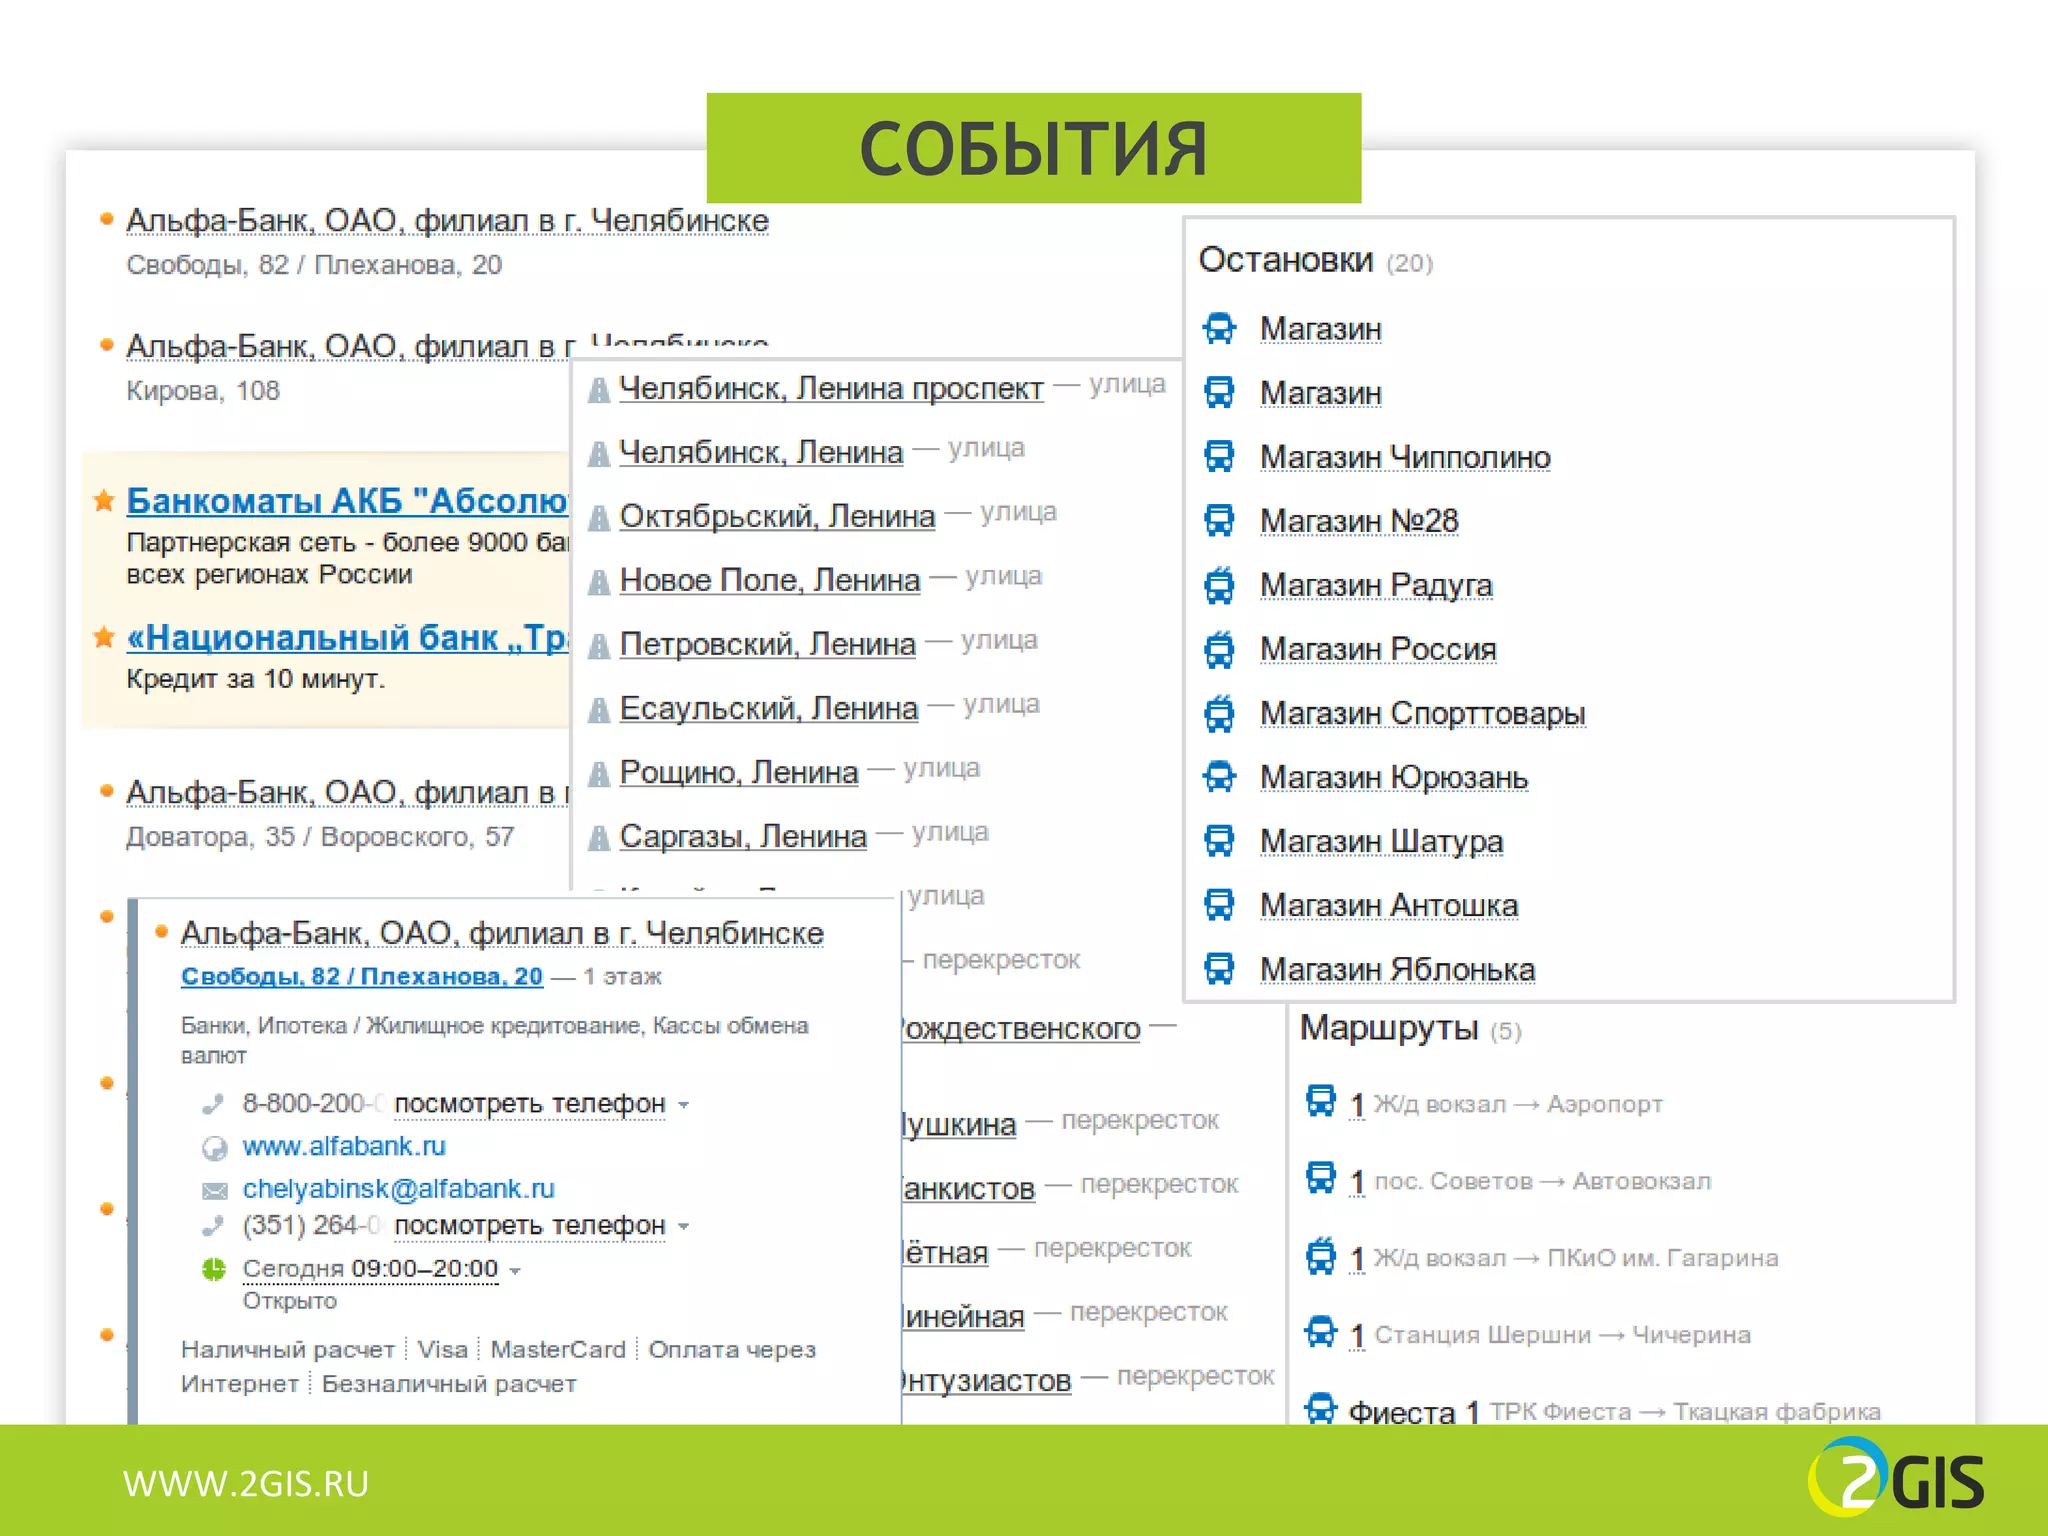Viewport: 2048px width, 1536px height.
Task: Click bus icon beside Магазин Антошка
Action: point(1219,904)
